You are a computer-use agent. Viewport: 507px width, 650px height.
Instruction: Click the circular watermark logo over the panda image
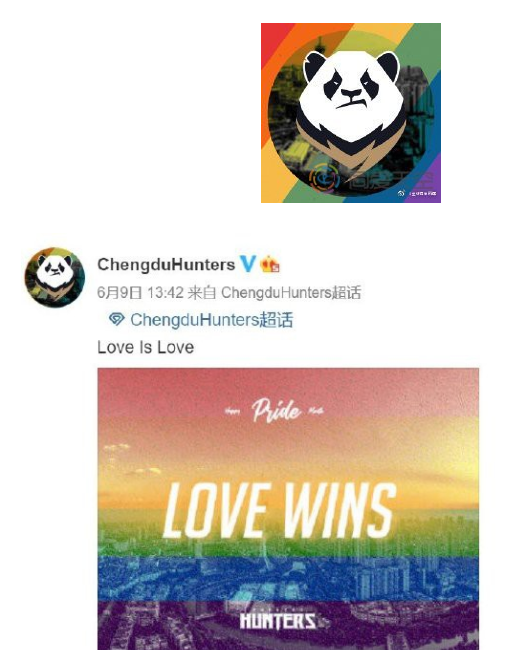[325, 178]
